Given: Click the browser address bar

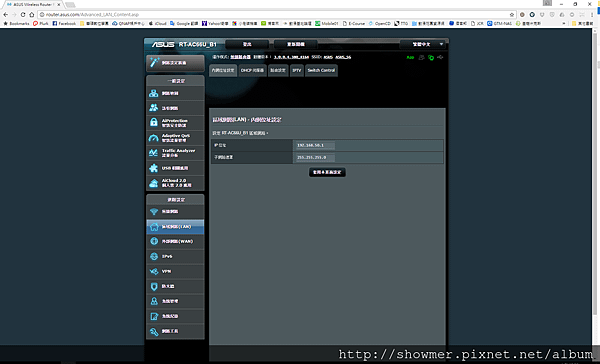Looking at the screenshot, I should pyautogui.click(x=276, y=15).
